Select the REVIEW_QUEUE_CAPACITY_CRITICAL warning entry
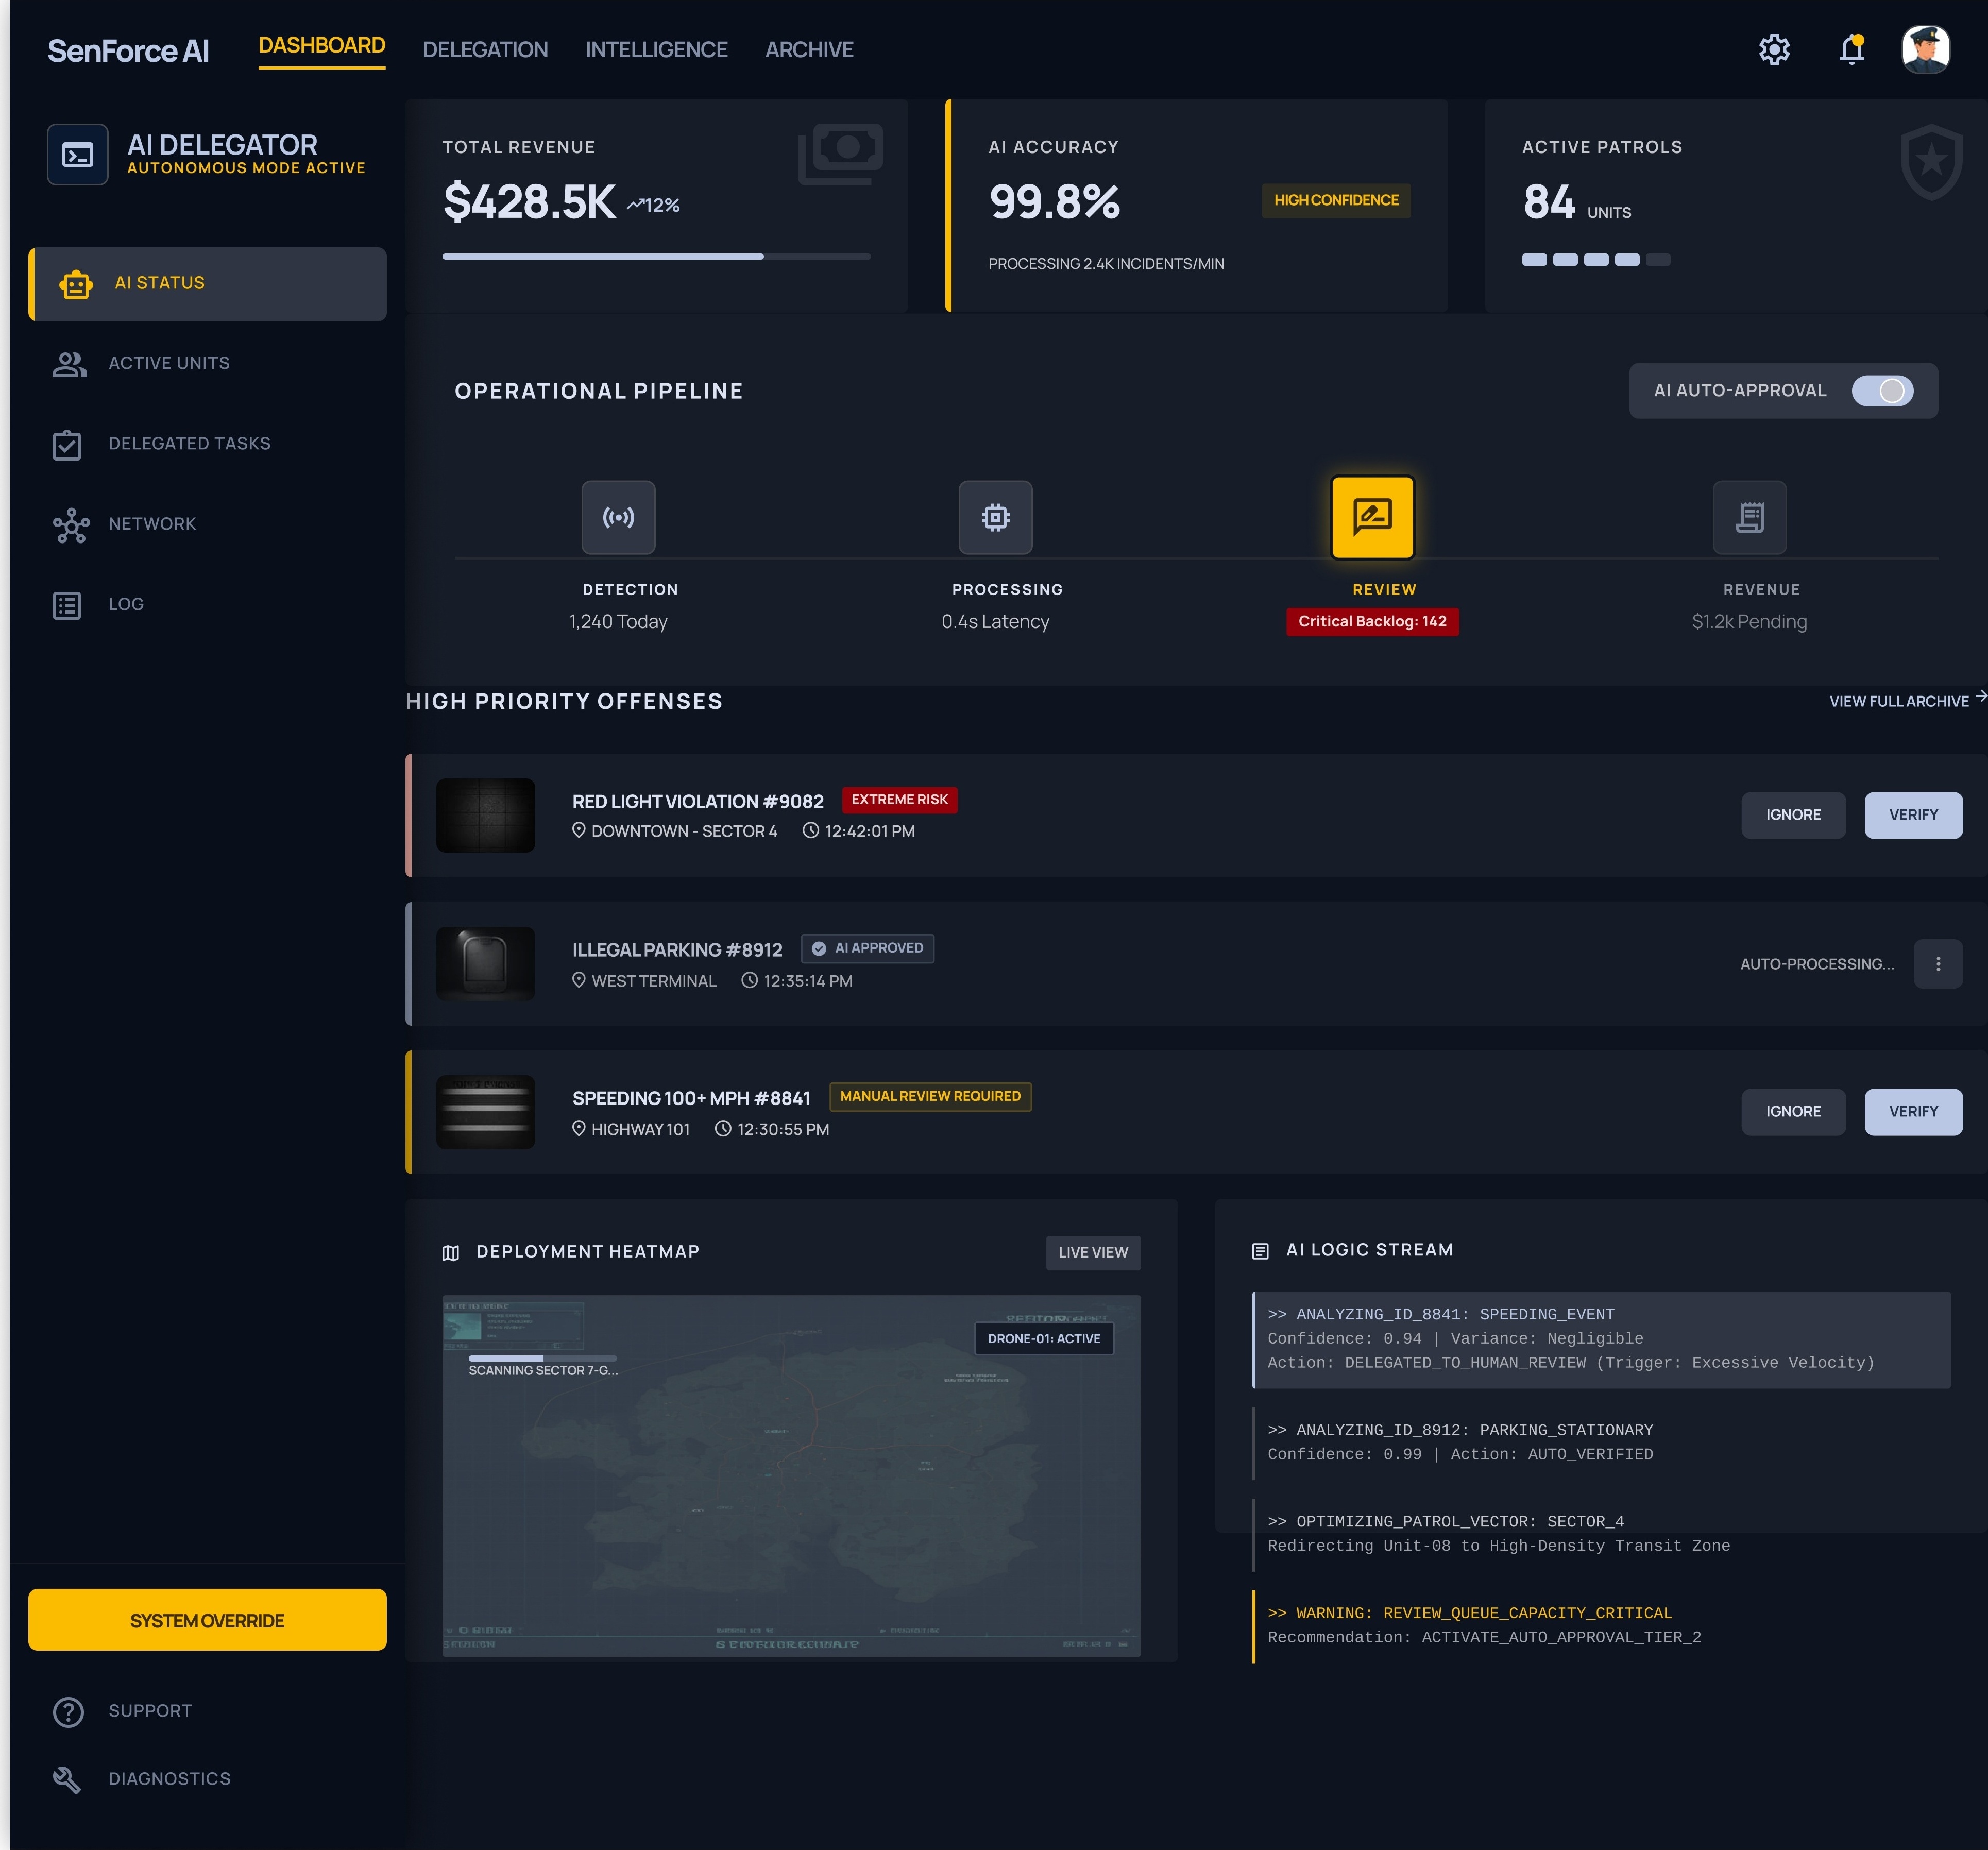Image resolution: width=1988 pixels, height=1850 pixels. point(1601,1626)
